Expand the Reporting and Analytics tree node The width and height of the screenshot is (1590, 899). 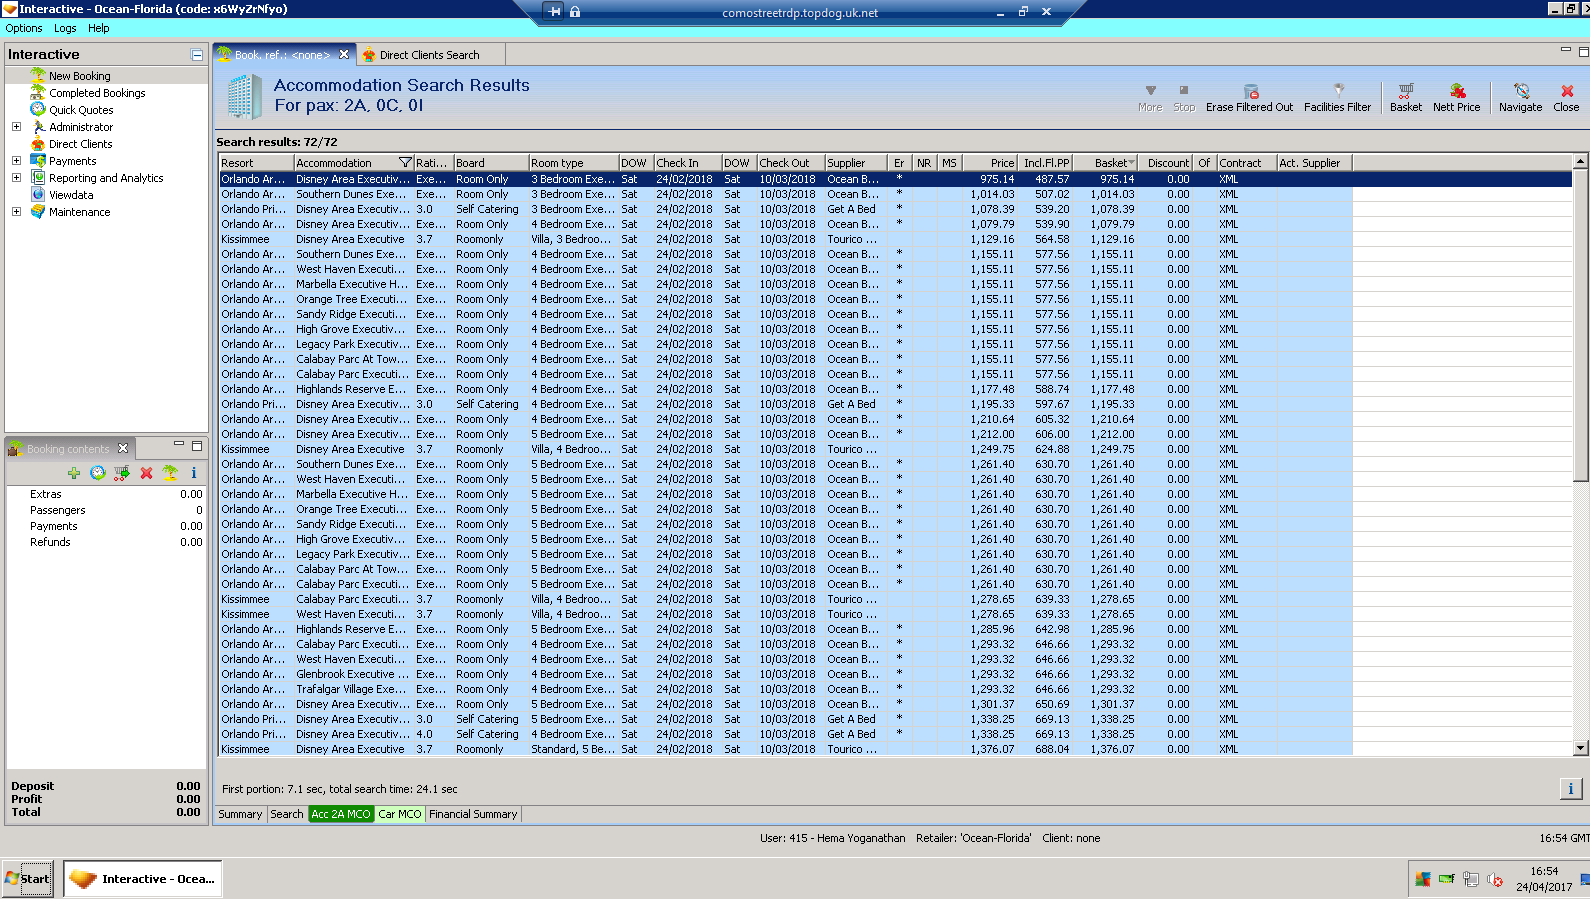pyautogui.click(x=16, y=178)
